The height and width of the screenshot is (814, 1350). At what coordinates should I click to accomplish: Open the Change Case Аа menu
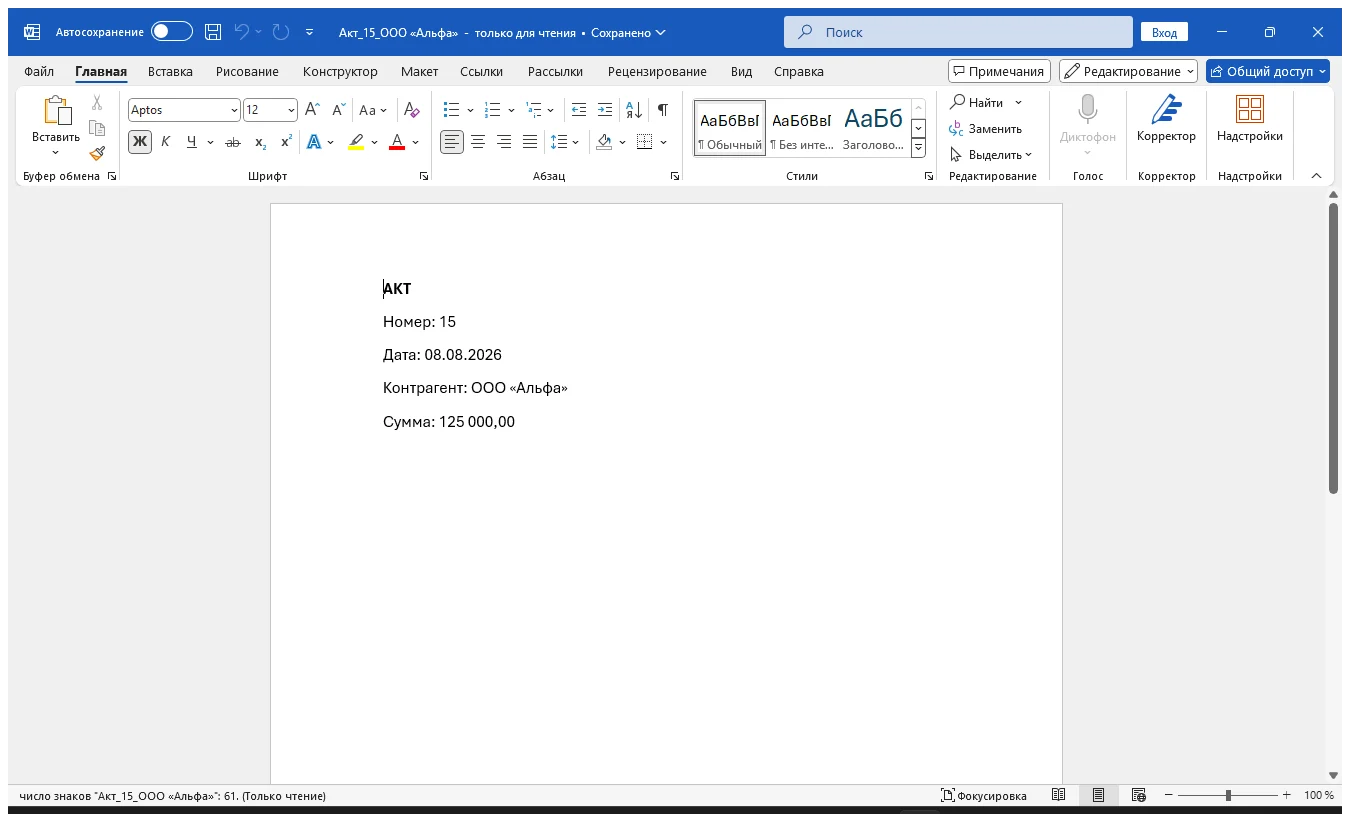(373, 110)
